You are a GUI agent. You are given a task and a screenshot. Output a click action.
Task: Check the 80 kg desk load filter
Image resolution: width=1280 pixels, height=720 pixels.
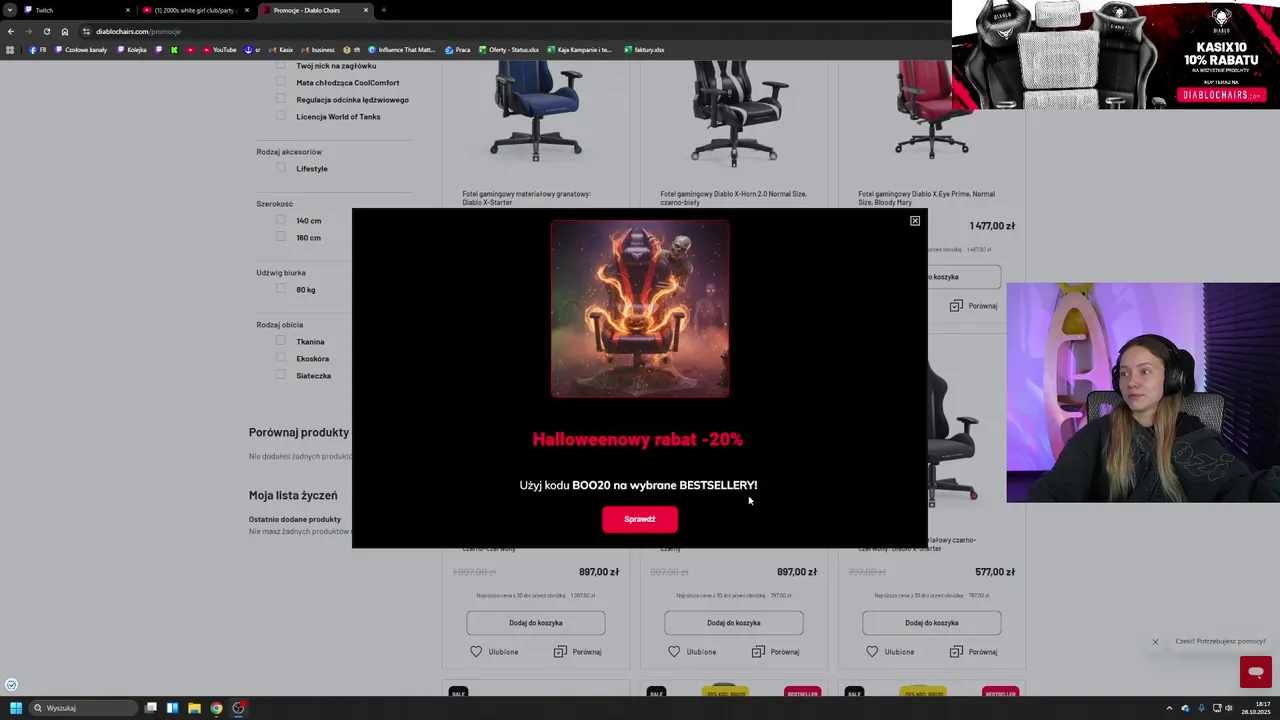point(281,289)
